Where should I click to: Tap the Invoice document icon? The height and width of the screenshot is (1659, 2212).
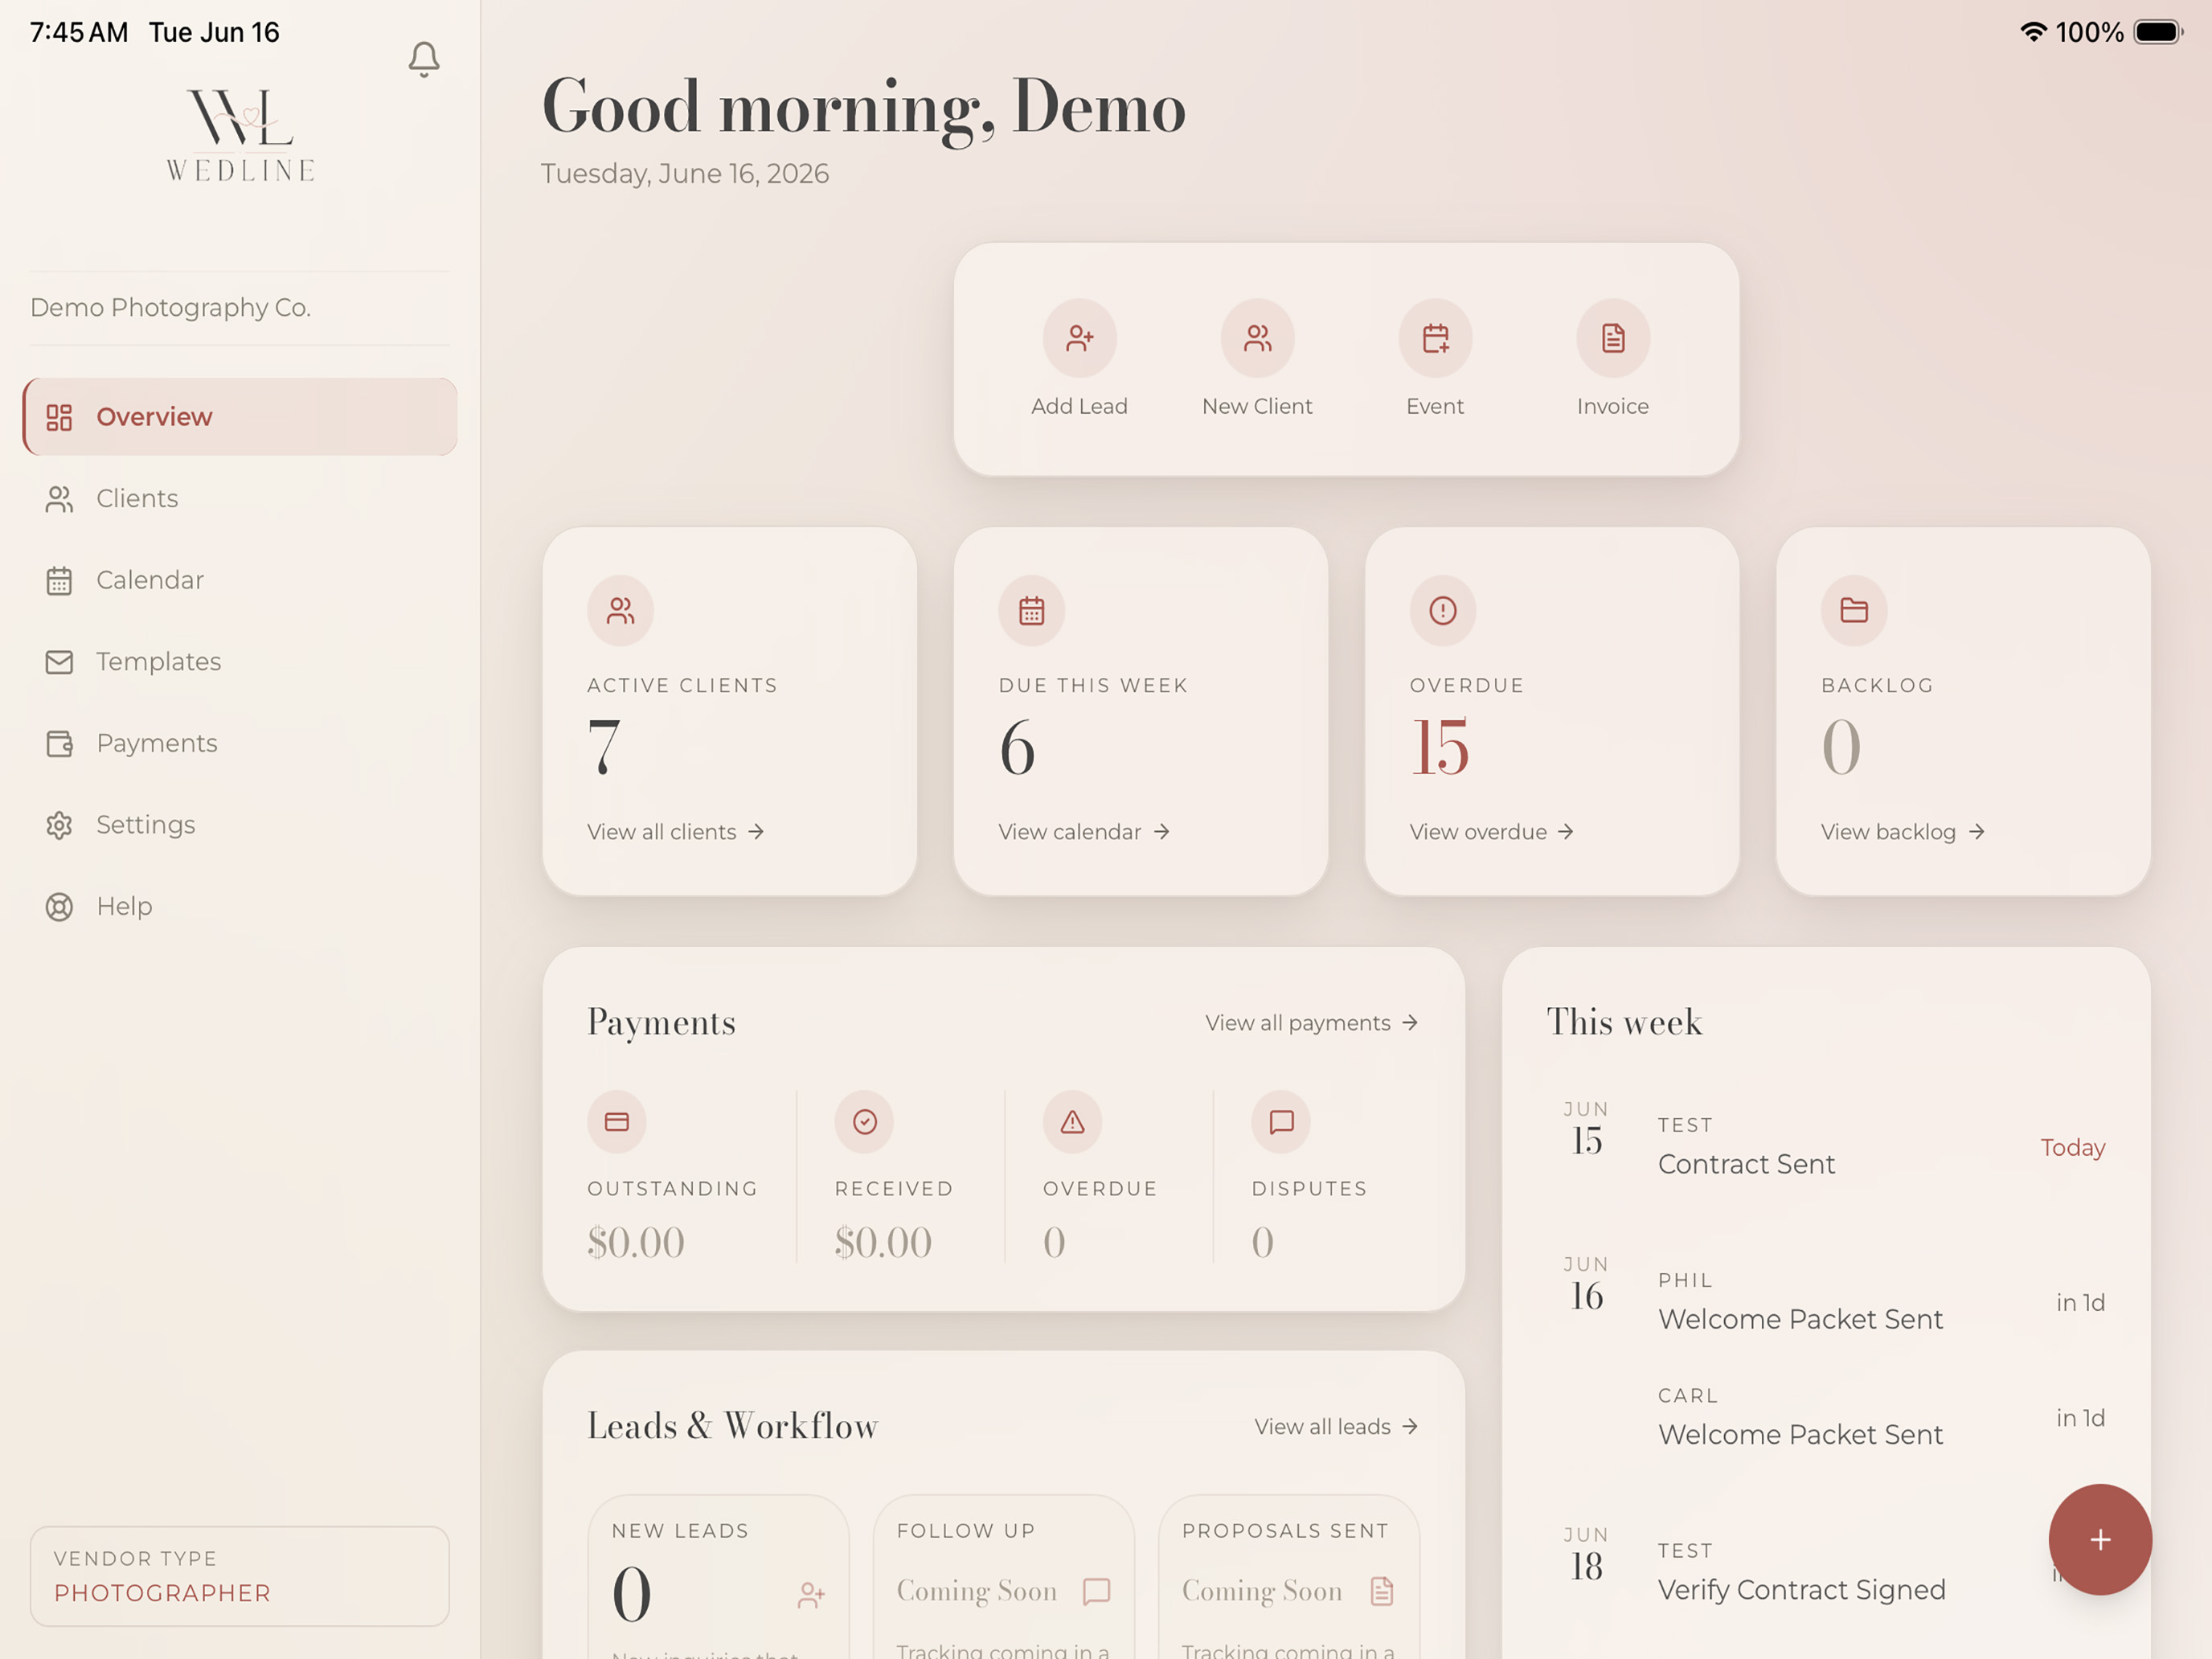pyautogui.click(x=1613, y=338)
